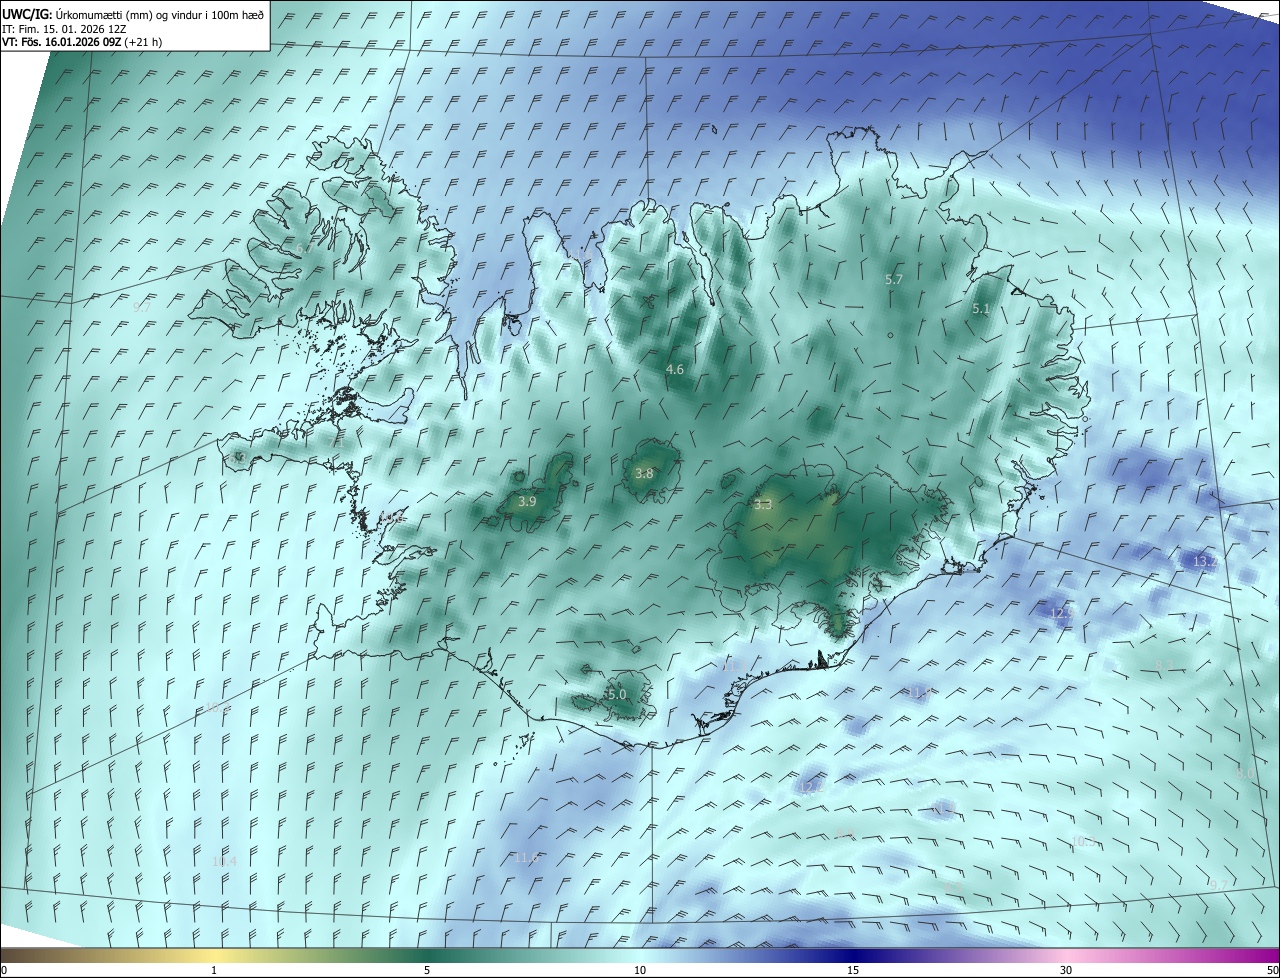The height and width of the screenshot is (978, 1280).
Task: Click the 13.2 maximum value over the sea
Action: point(1205,562)
